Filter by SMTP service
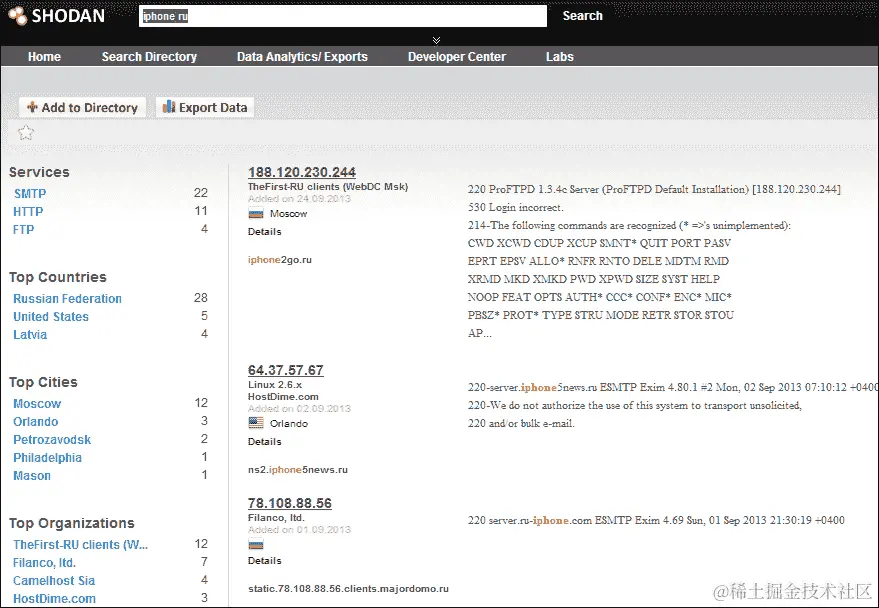 [30, 193]
